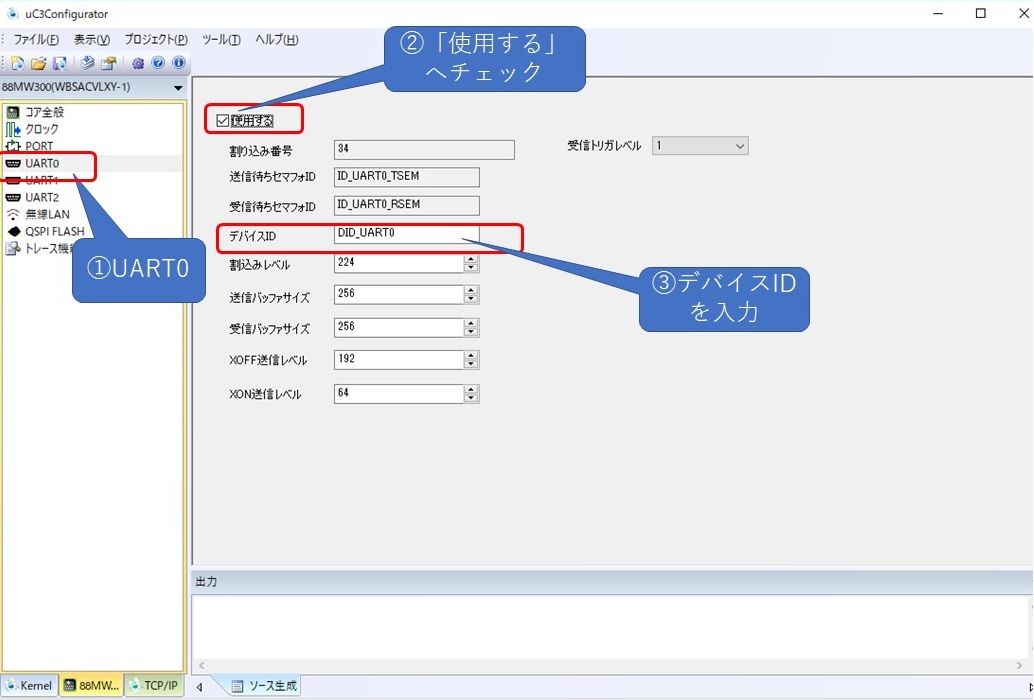Switch to the Kernel tab
The width and height of the screenshot is (1034, 700).
29,686
